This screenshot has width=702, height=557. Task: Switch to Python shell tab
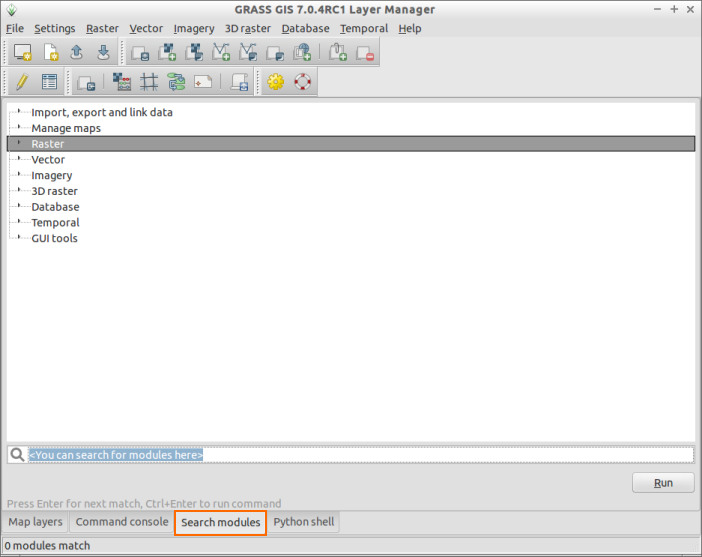tap(304, 522)
